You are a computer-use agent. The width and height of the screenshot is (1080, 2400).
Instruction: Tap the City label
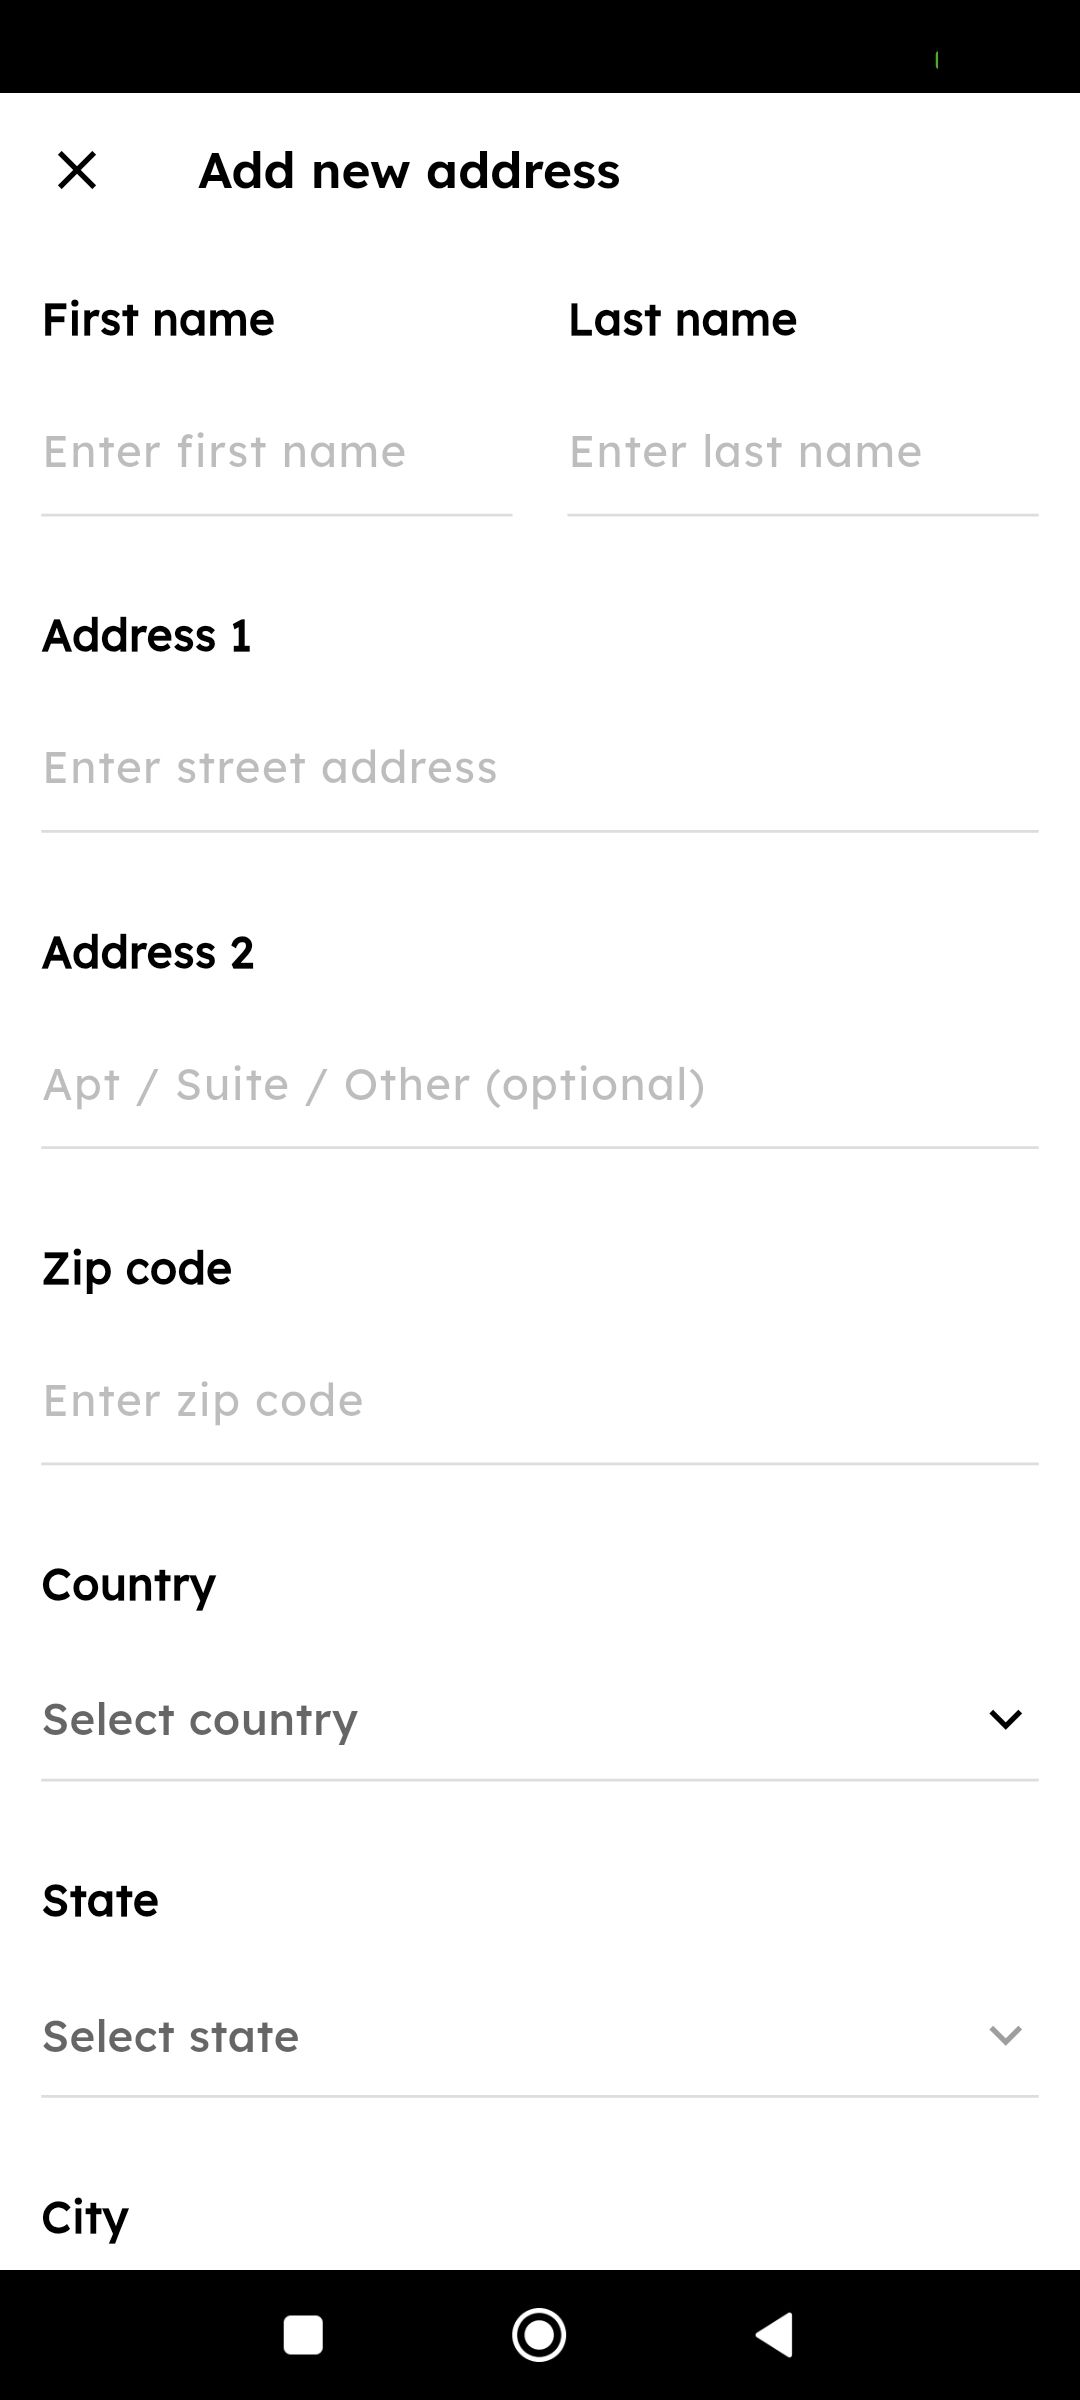click(85, 2217)
